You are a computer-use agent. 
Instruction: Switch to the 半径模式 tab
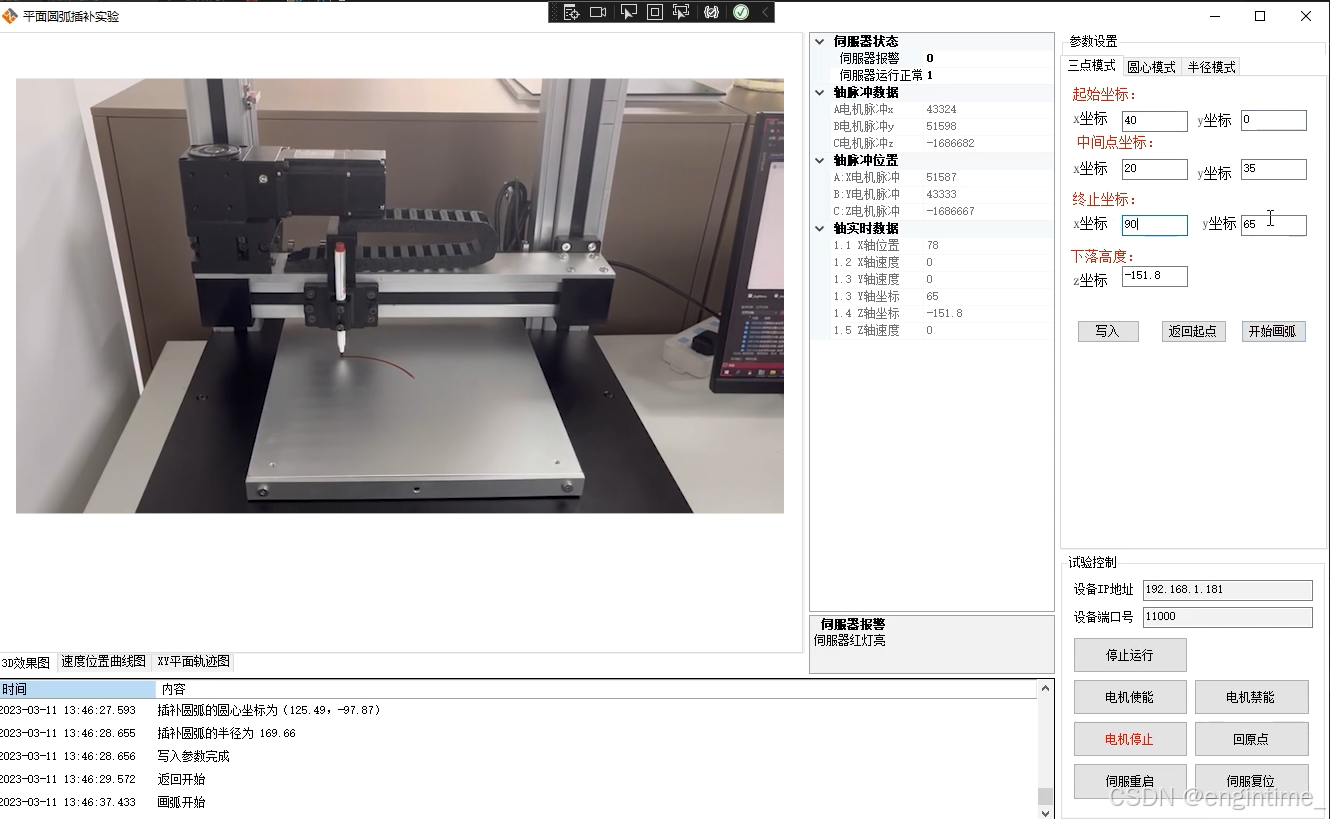coord(1211,67)
